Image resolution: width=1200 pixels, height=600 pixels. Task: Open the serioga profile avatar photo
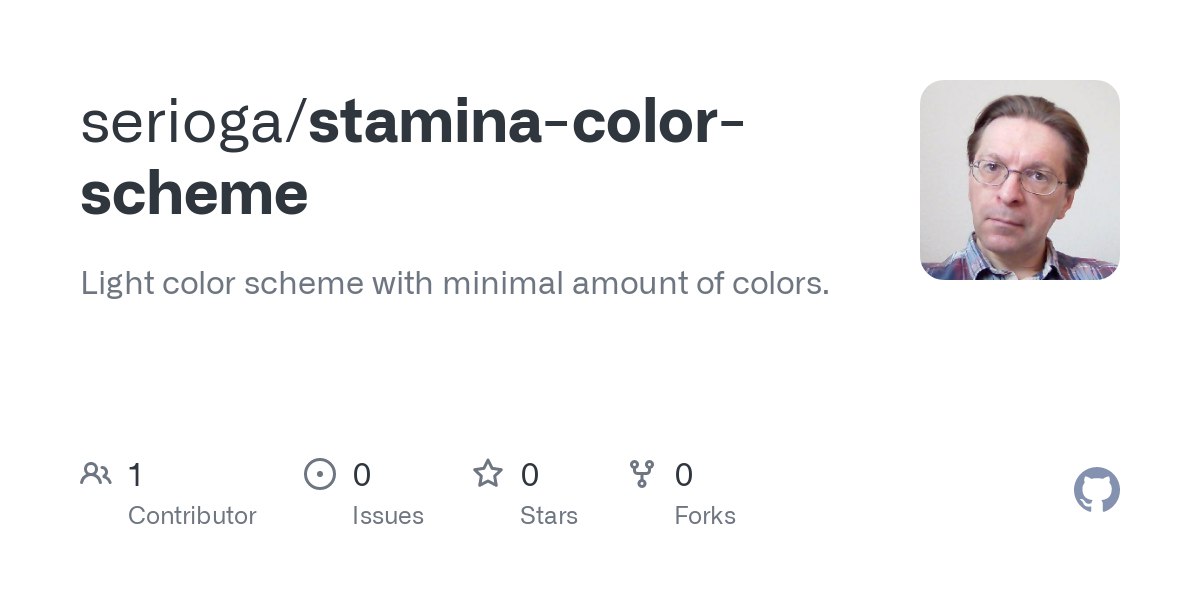[1019, 180]
